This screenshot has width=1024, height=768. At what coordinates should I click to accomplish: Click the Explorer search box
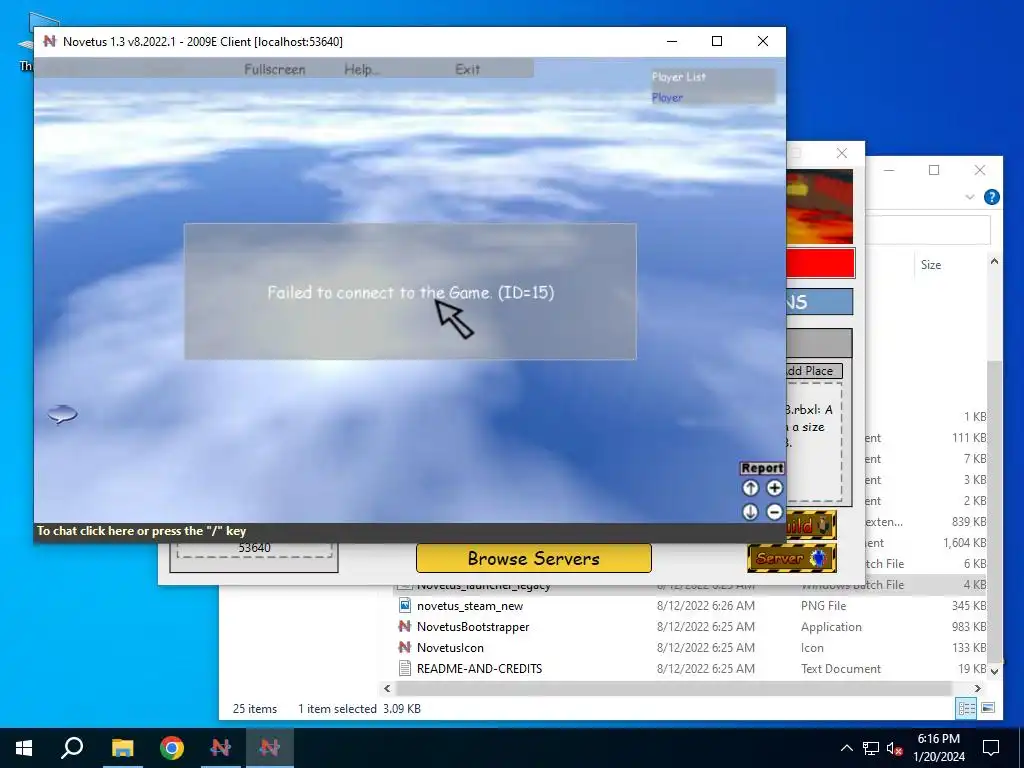click(928, 230)
